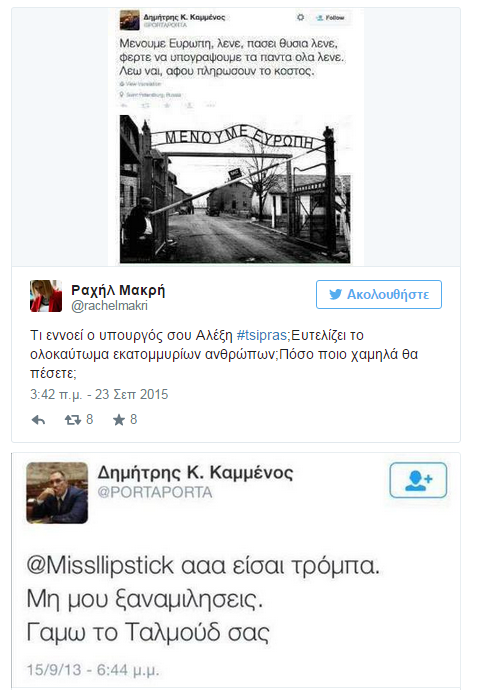Open the 3:42 π.μ. - 23 Σεπ 2015 timestamp

pos(99,394)
